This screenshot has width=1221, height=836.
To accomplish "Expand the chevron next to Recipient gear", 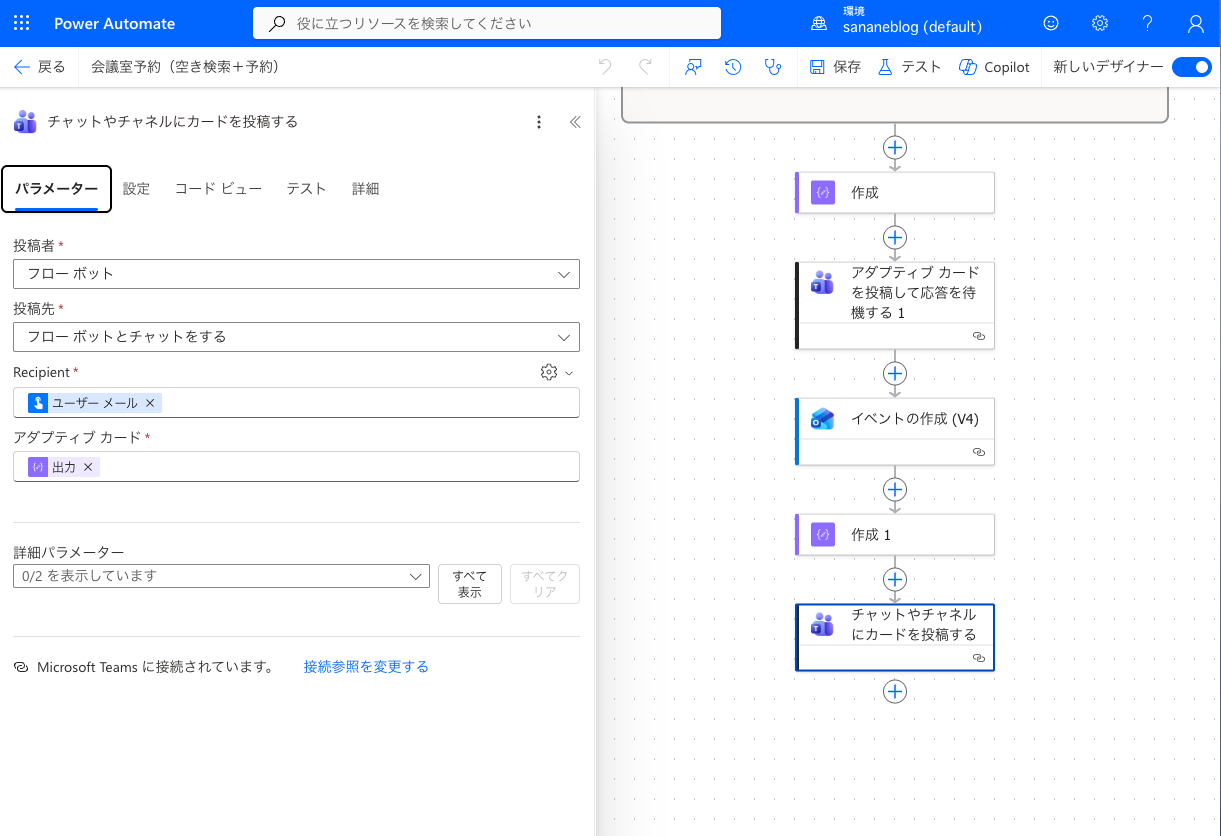I will click(x=570, y=373).
